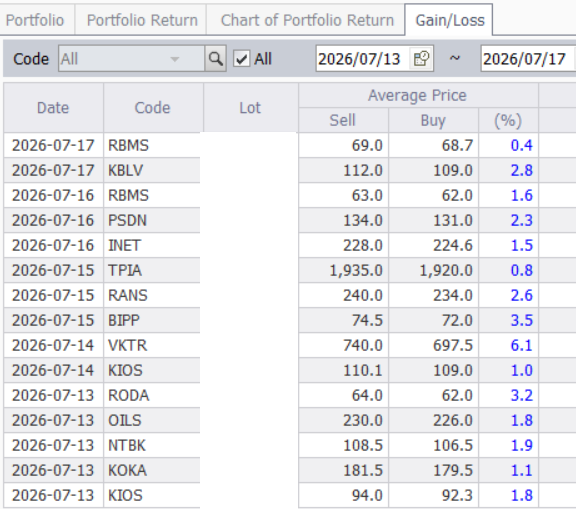Select the OILS code cell
The image size is (580, 509).
click(152, 420)
